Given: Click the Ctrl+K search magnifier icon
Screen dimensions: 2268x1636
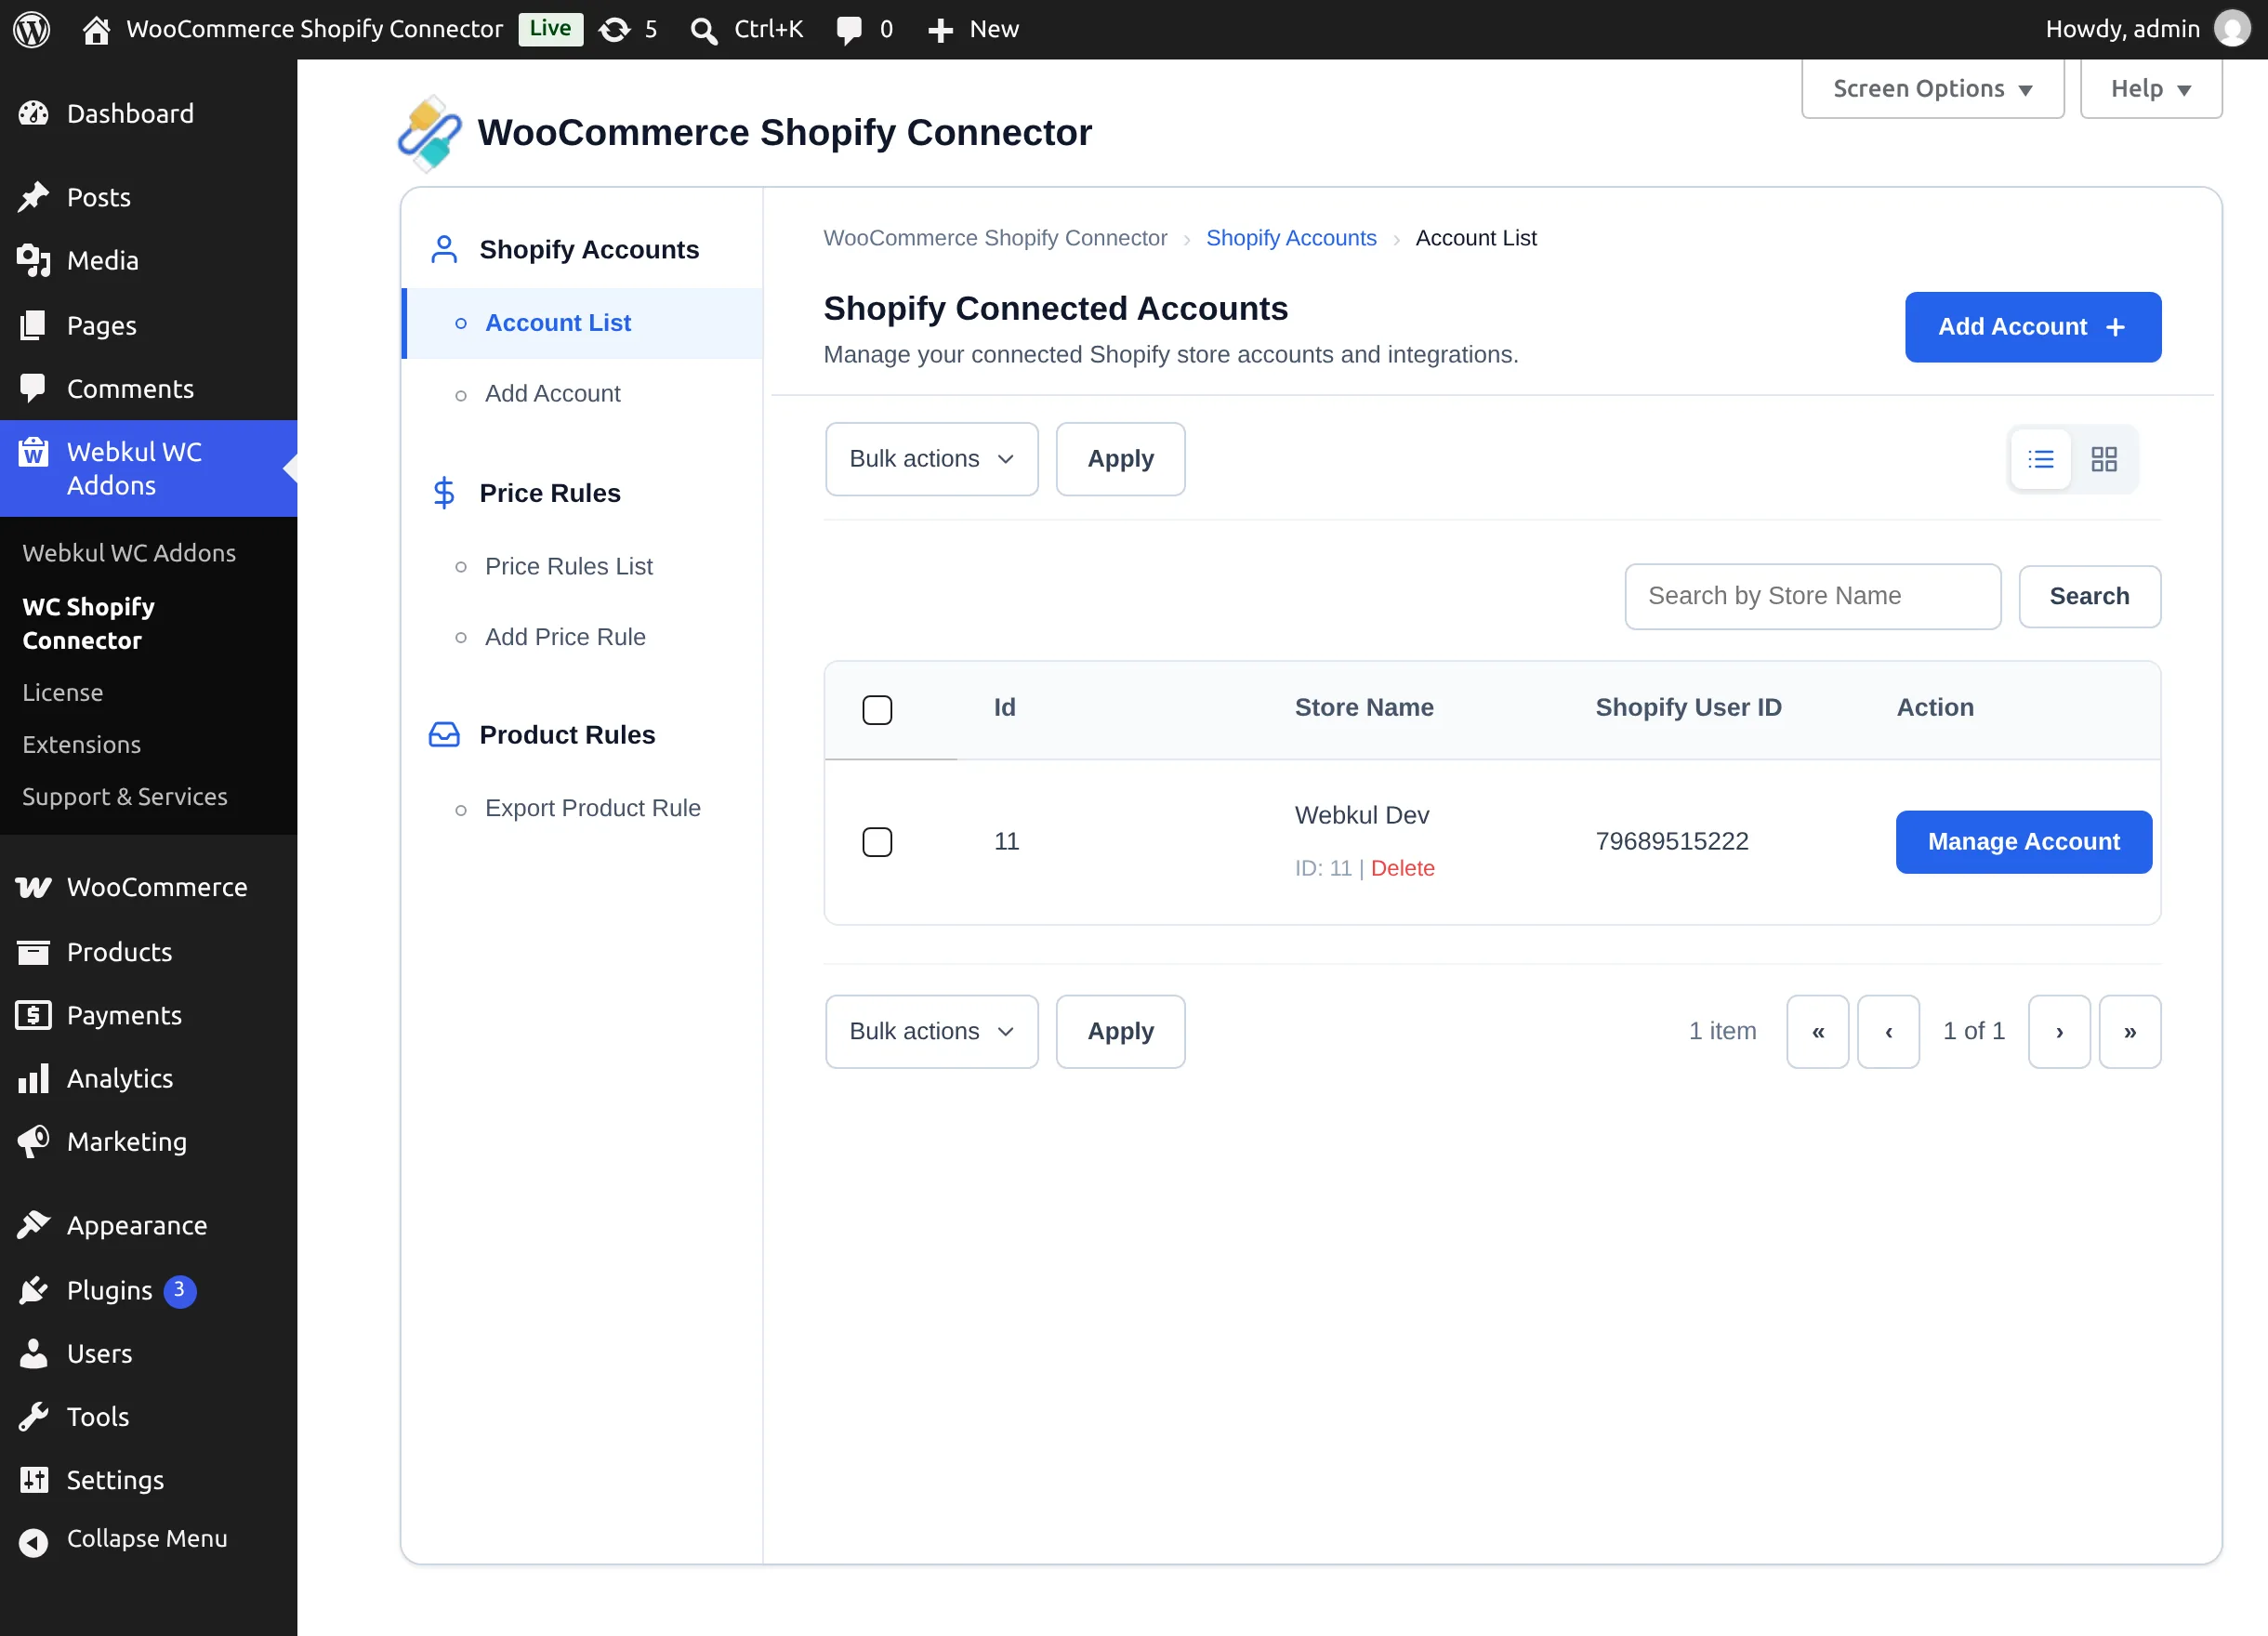Looking at the screenshot, I should 704,30.
